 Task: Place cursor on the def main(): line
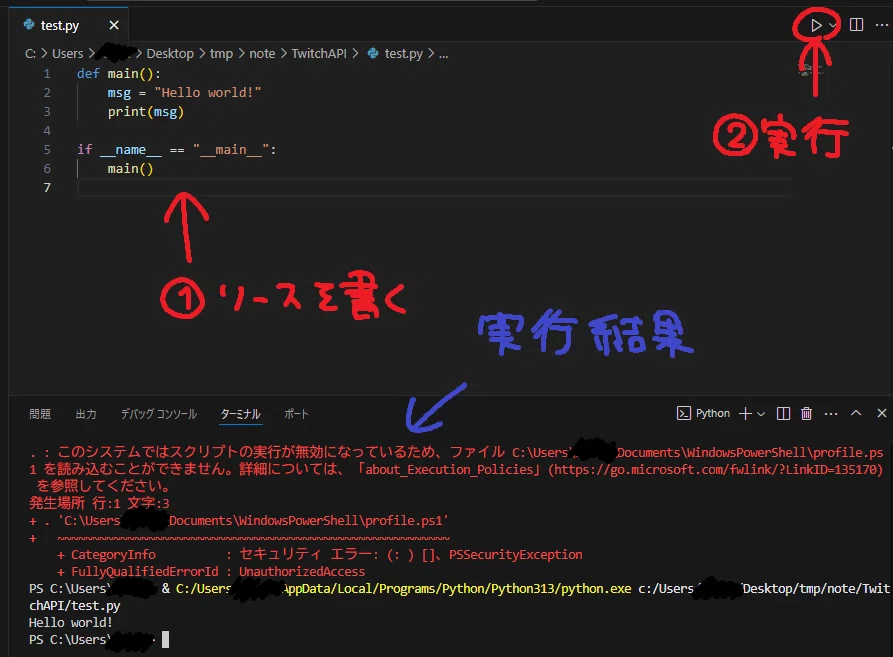(119, 73)
